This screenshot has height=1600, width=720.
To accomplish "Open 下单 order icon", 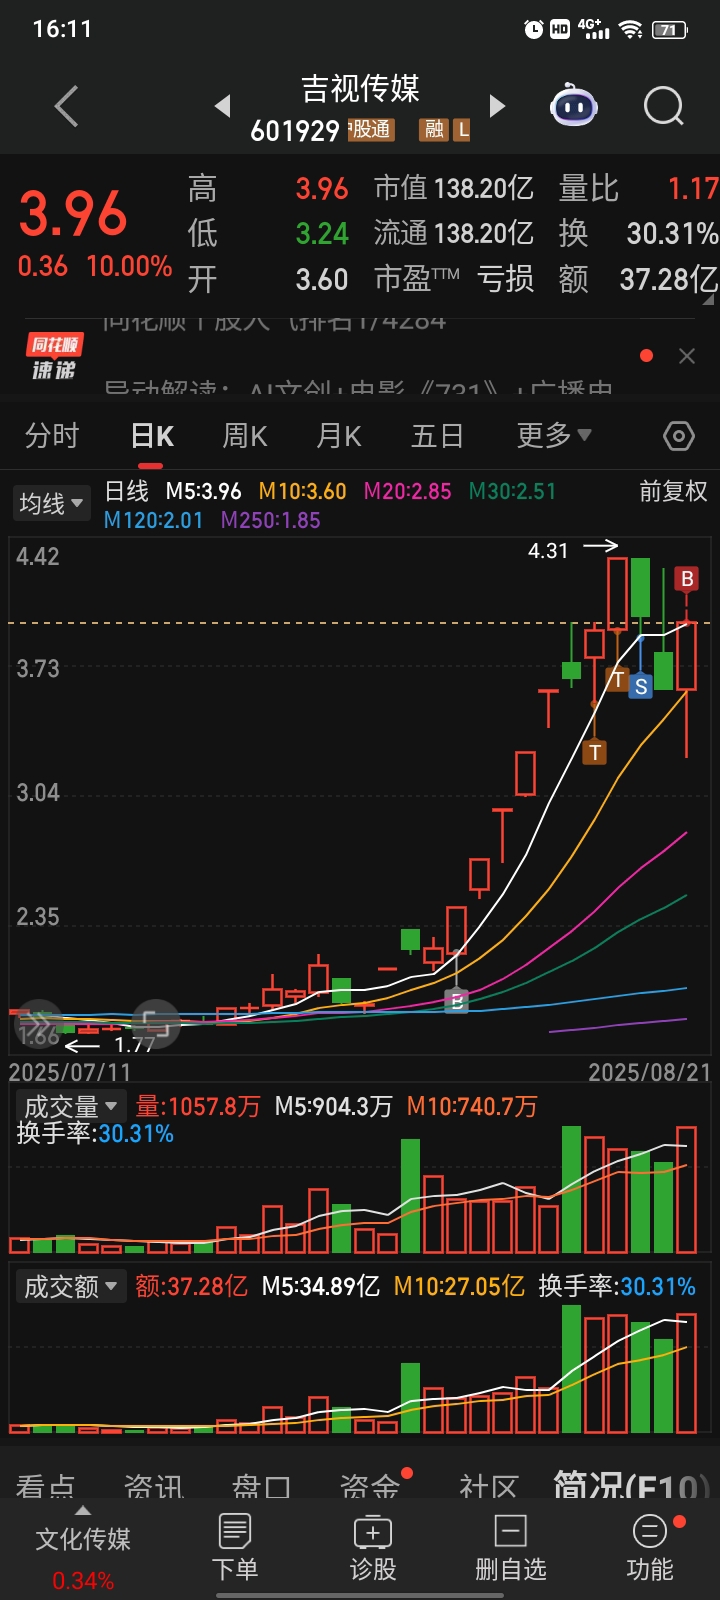I will (x=235, y=1547).
